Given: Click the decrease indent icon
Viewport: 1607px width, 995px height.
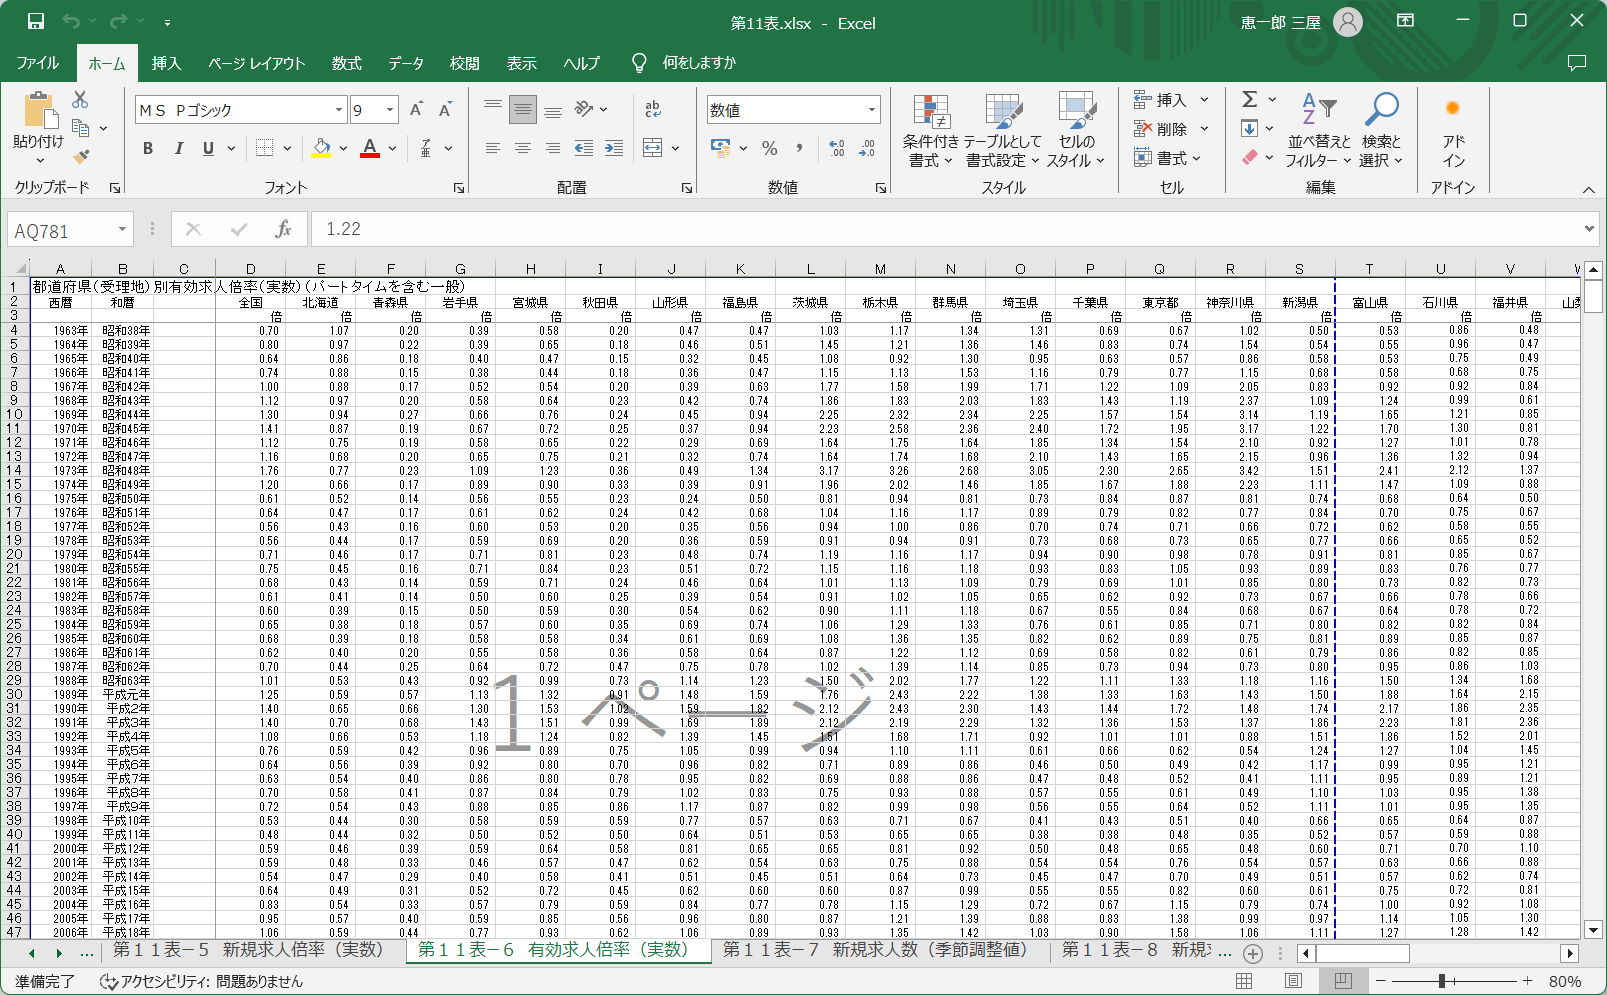Looking at the screenshot, I should (584, 148).
